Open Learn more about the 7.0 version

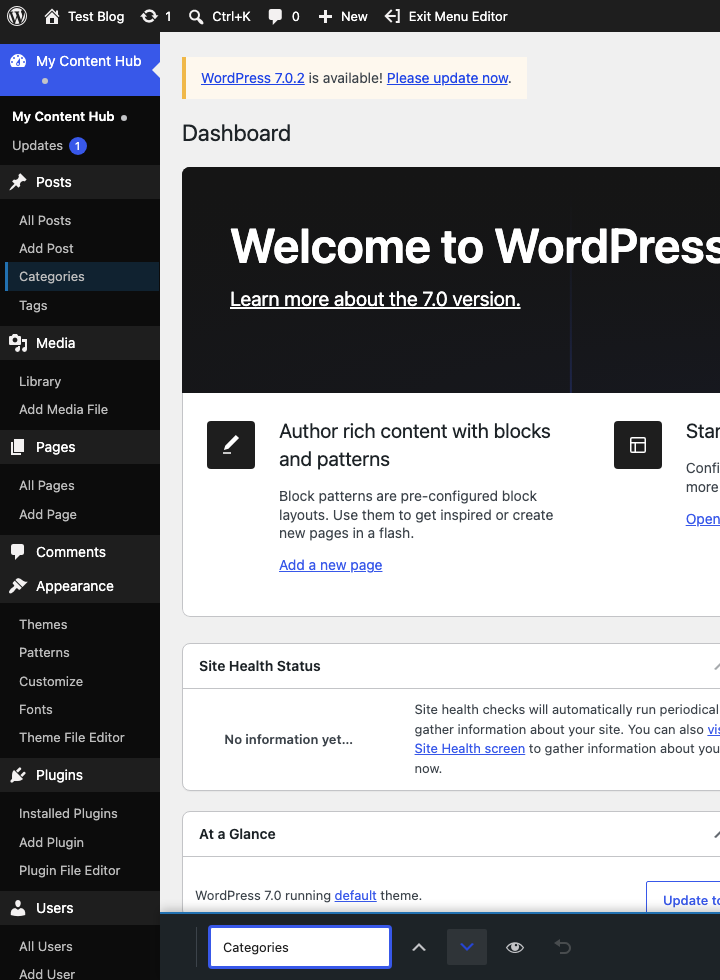375,299
